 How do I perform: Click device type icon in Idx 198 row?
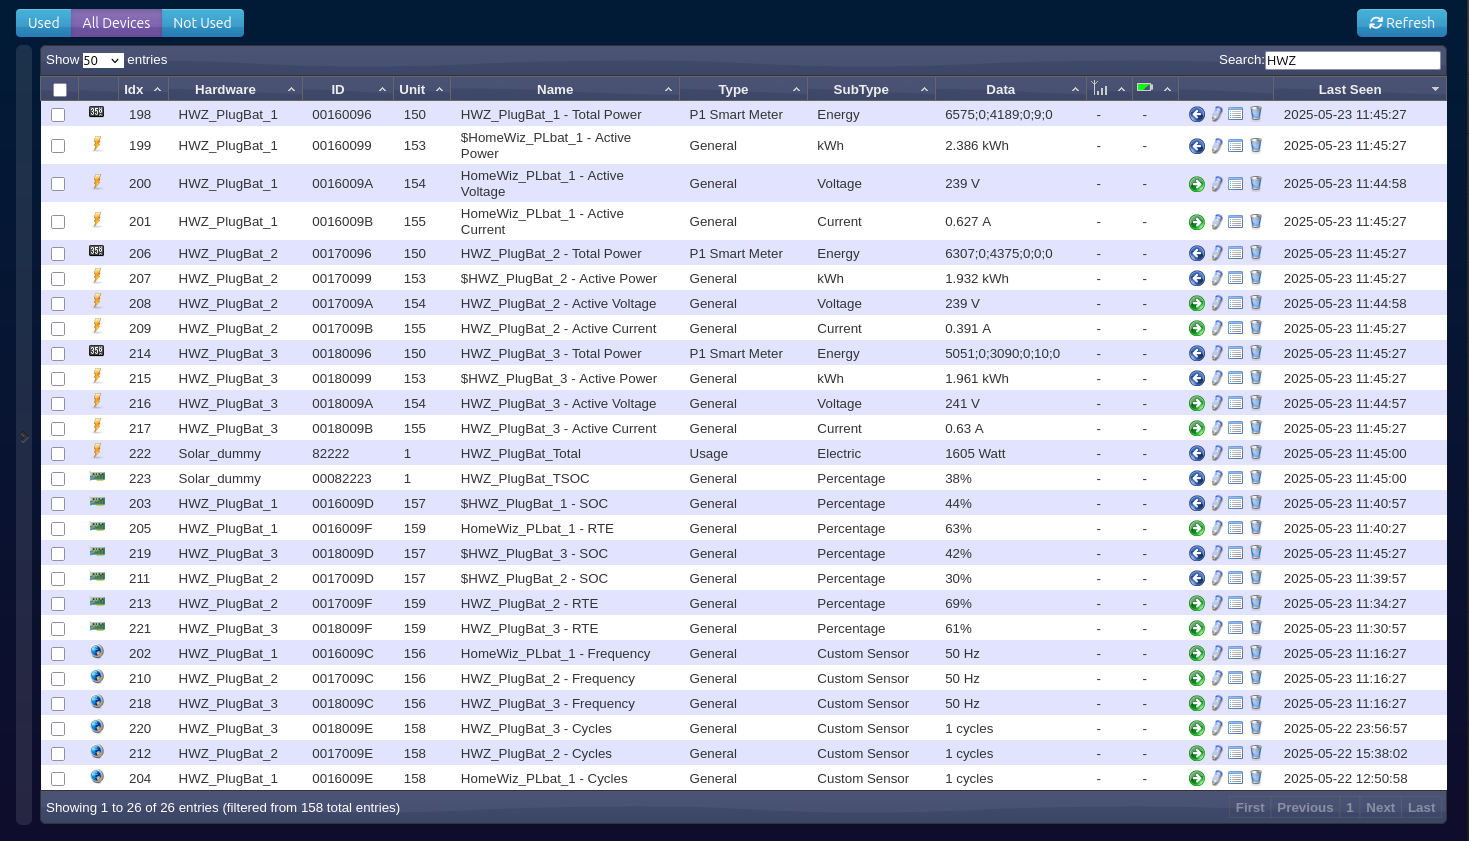coord(97,112)
